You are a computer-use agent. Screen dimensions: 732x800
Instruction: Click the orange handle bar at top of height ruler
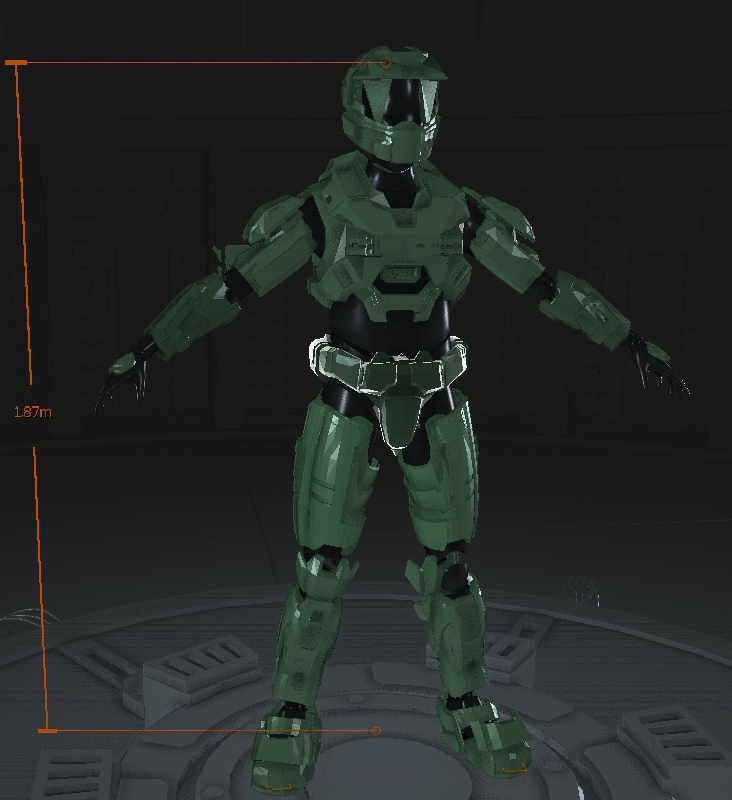tap(16, 62)
